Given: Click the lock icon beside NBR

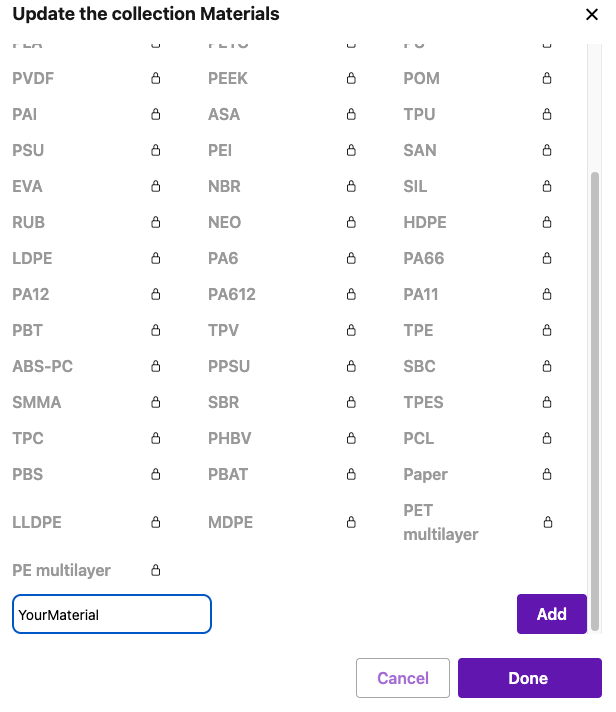Looking at the screenshot, I should tap(351, 186).
